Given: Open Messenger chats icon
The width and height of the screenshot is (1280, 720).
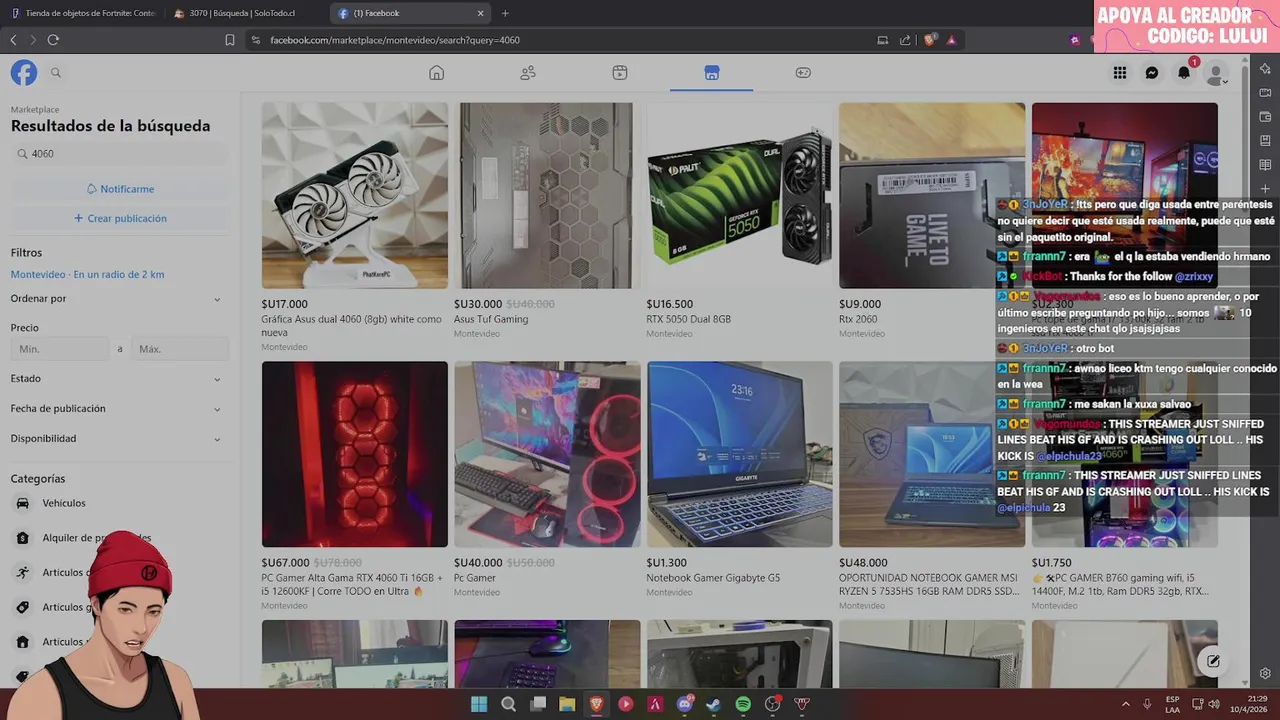Looking at the screenshot, I should pyautogui.click(x=1152, y=73).
